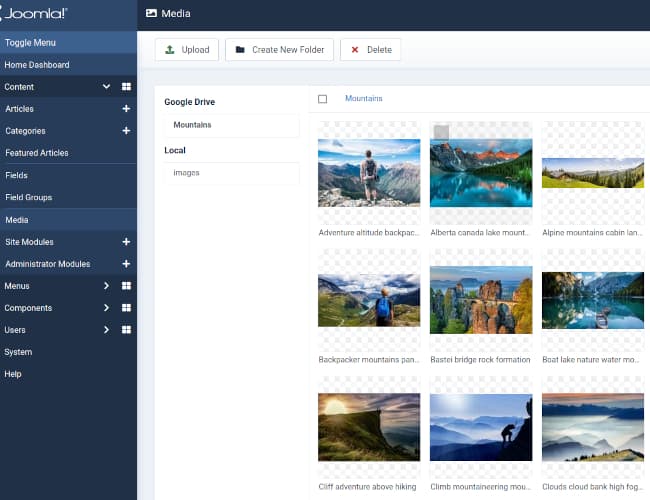
Task: Toggle checkbox on Alberta canada lake image
Action: pyautogui.click(x=441, y=132)
